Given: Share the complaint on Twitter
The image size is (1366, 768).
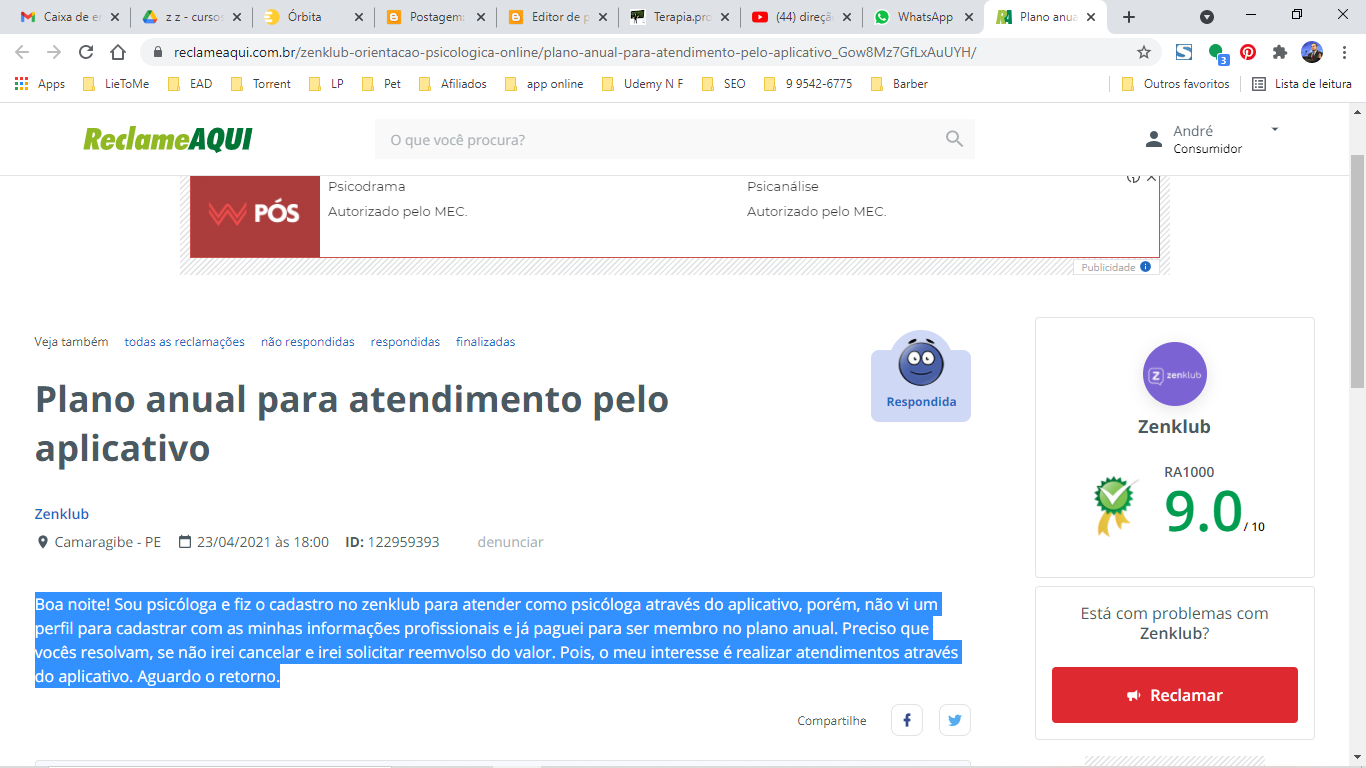Looking at the screenshot, I should [955, 720].
